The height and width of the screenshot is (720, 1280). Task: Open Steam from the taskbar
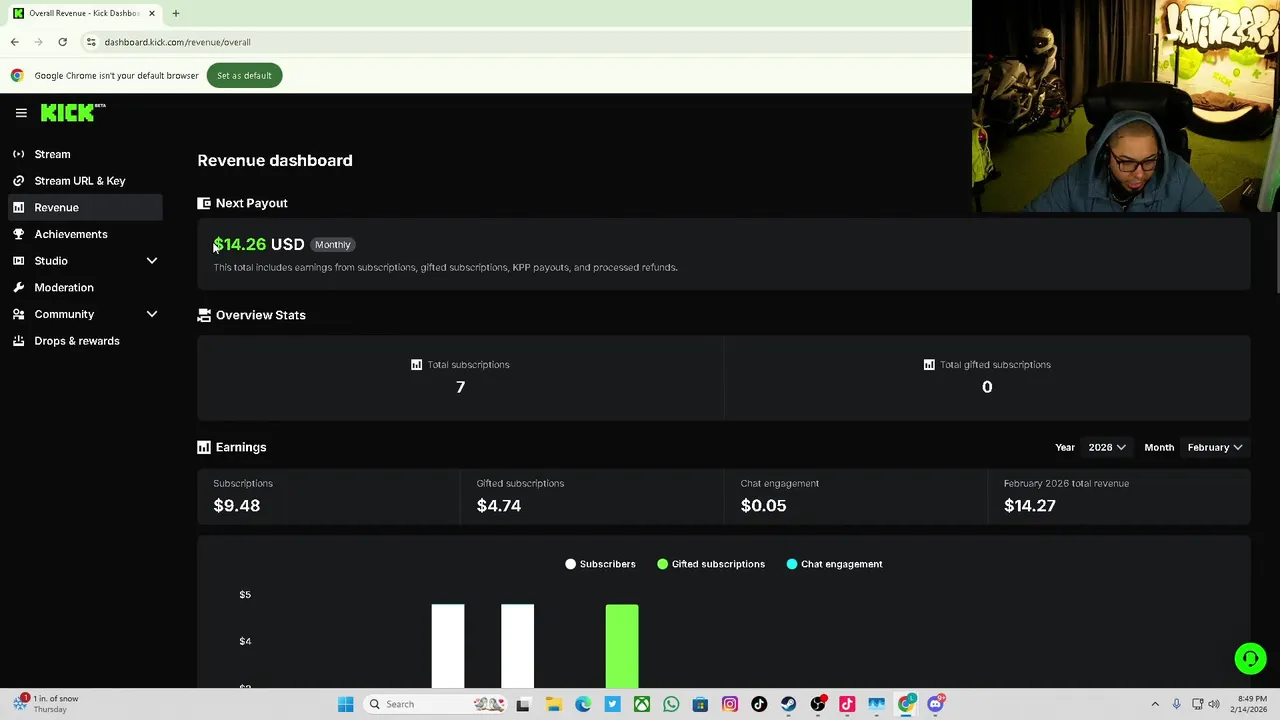click(x=788, y=704)
